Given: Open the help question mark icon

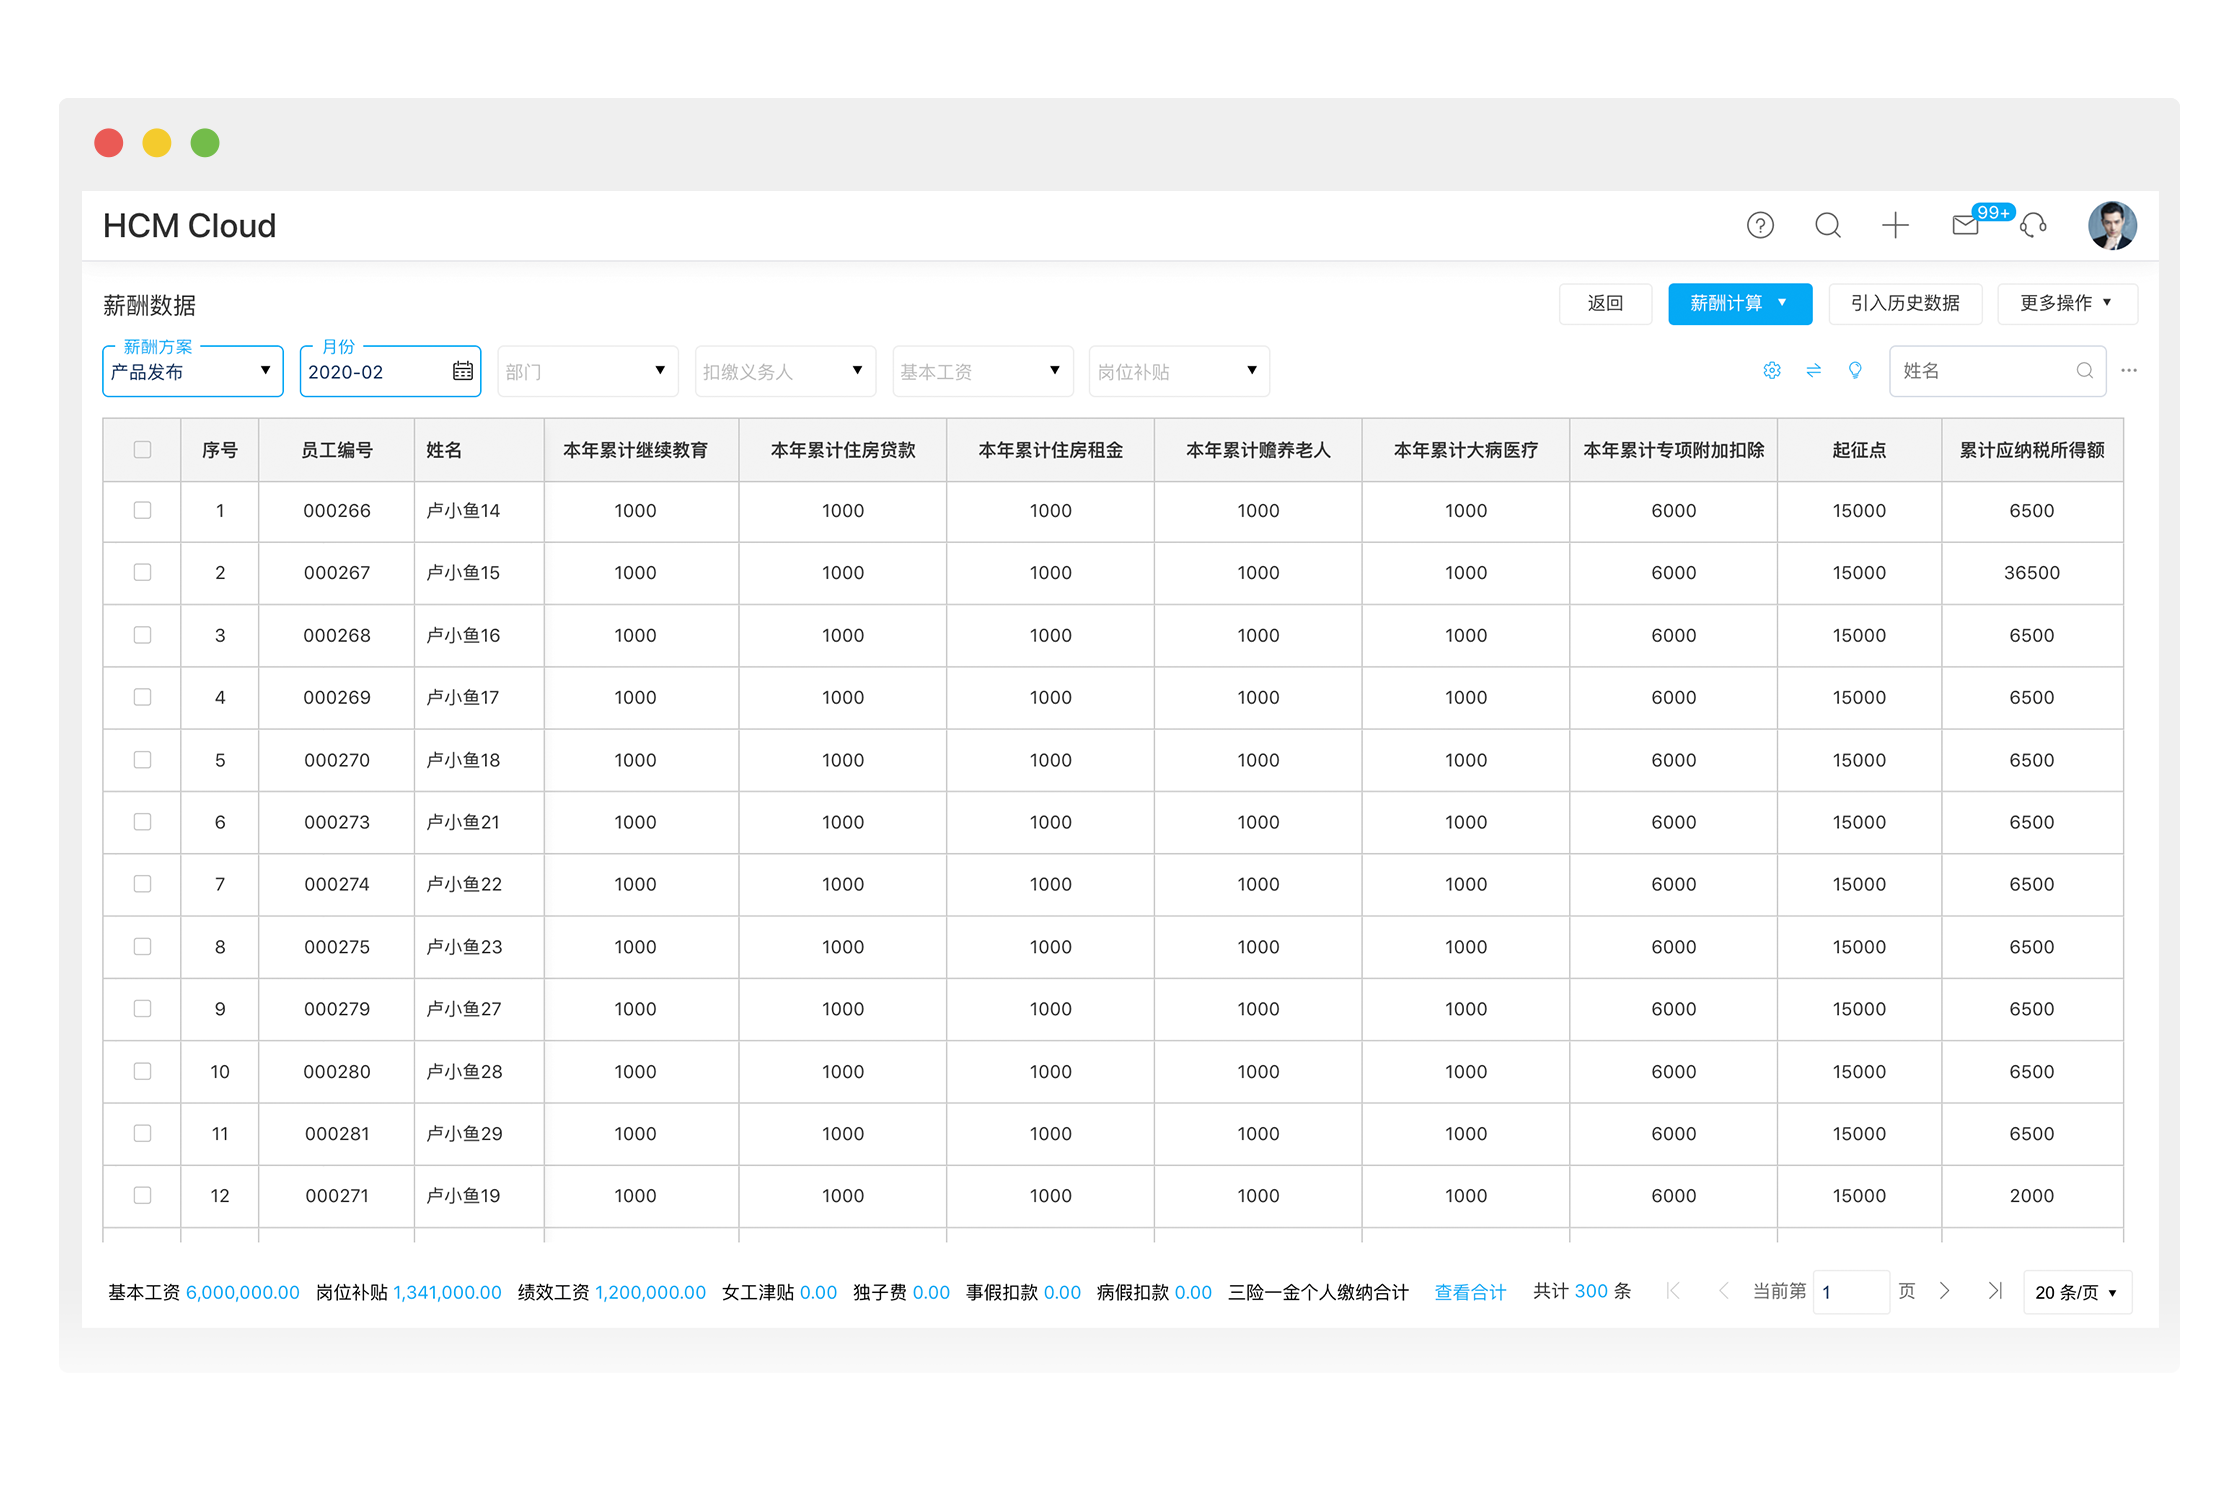Looking at the screenshot, I should (x=1760, y=225).
